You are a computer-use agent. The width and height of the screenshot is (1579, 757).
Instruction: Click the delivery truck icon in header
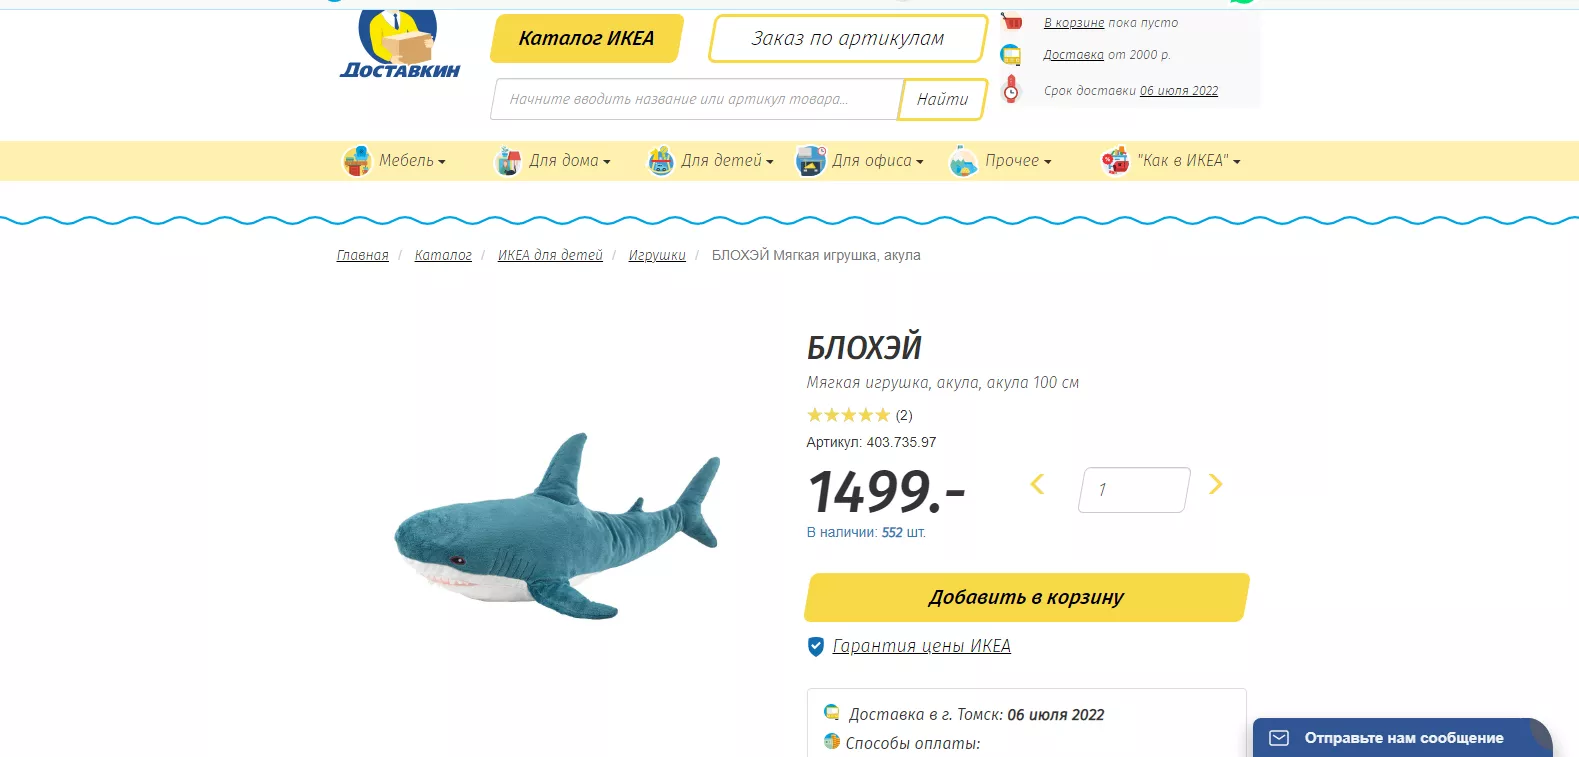tap(1011, 55)
